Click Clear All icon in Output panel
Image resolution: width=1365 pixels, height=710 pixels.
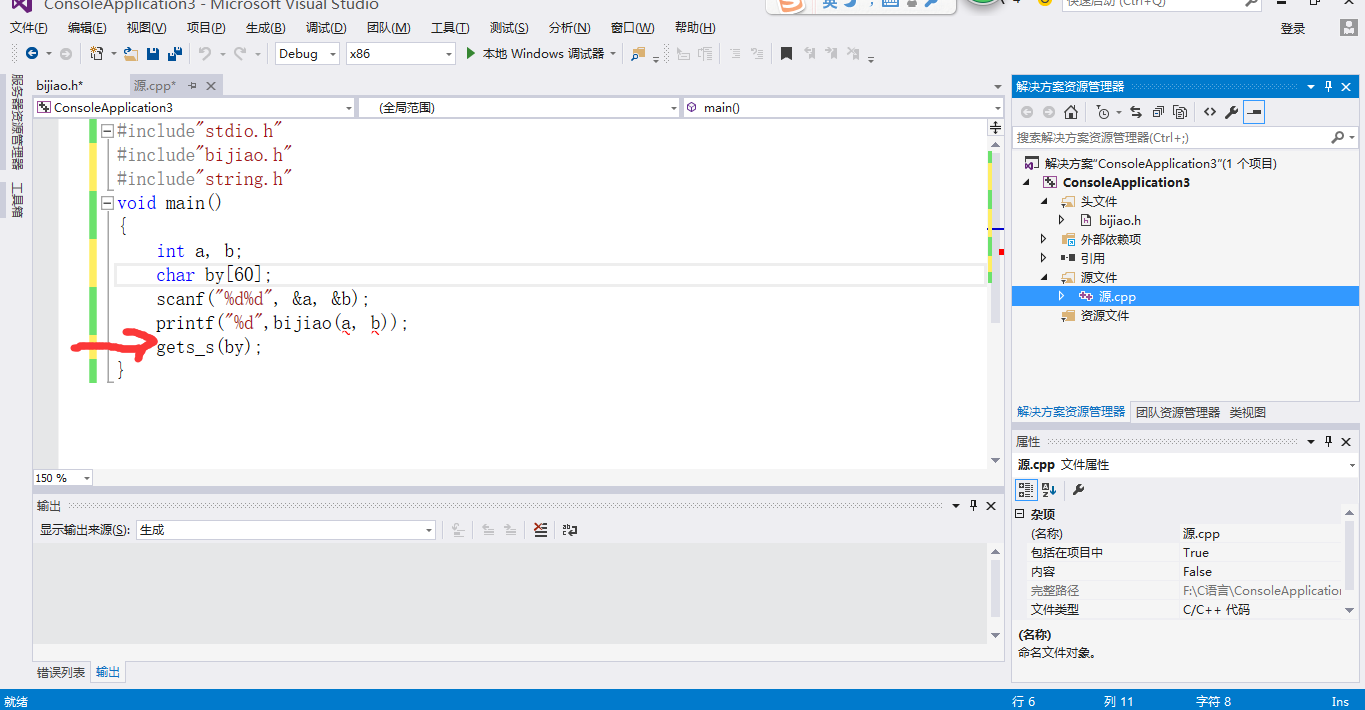pos(540,530)
